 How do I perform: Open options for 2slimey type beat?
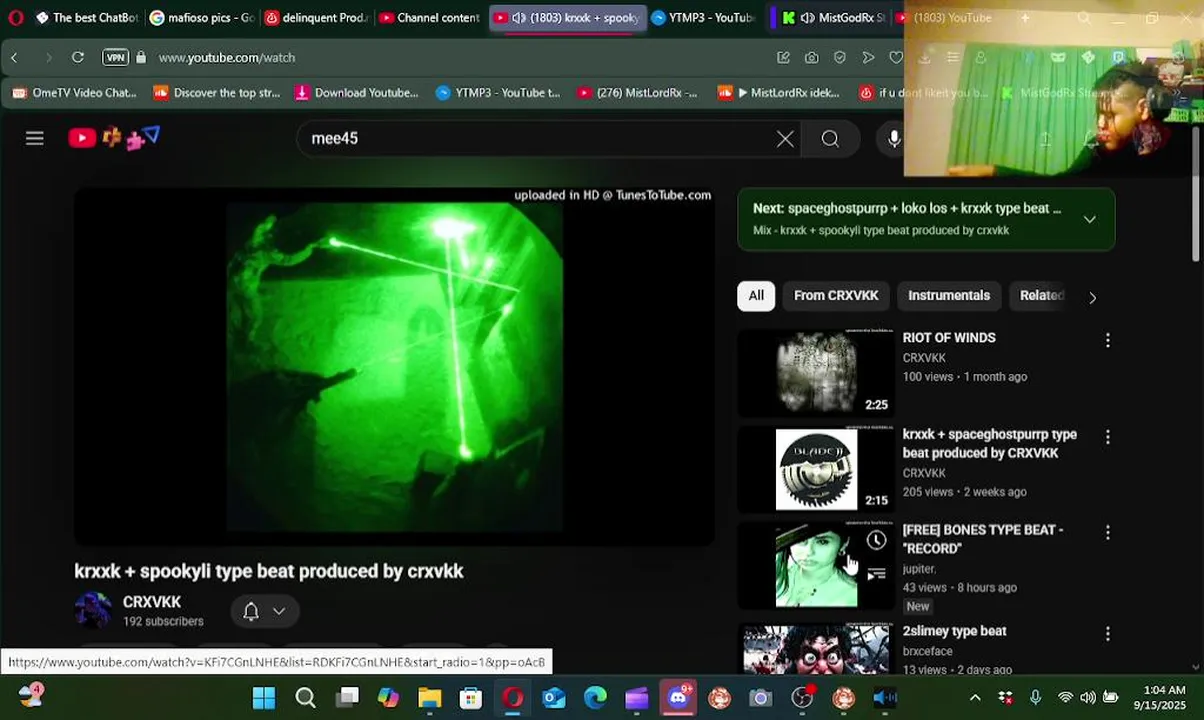1107,634
